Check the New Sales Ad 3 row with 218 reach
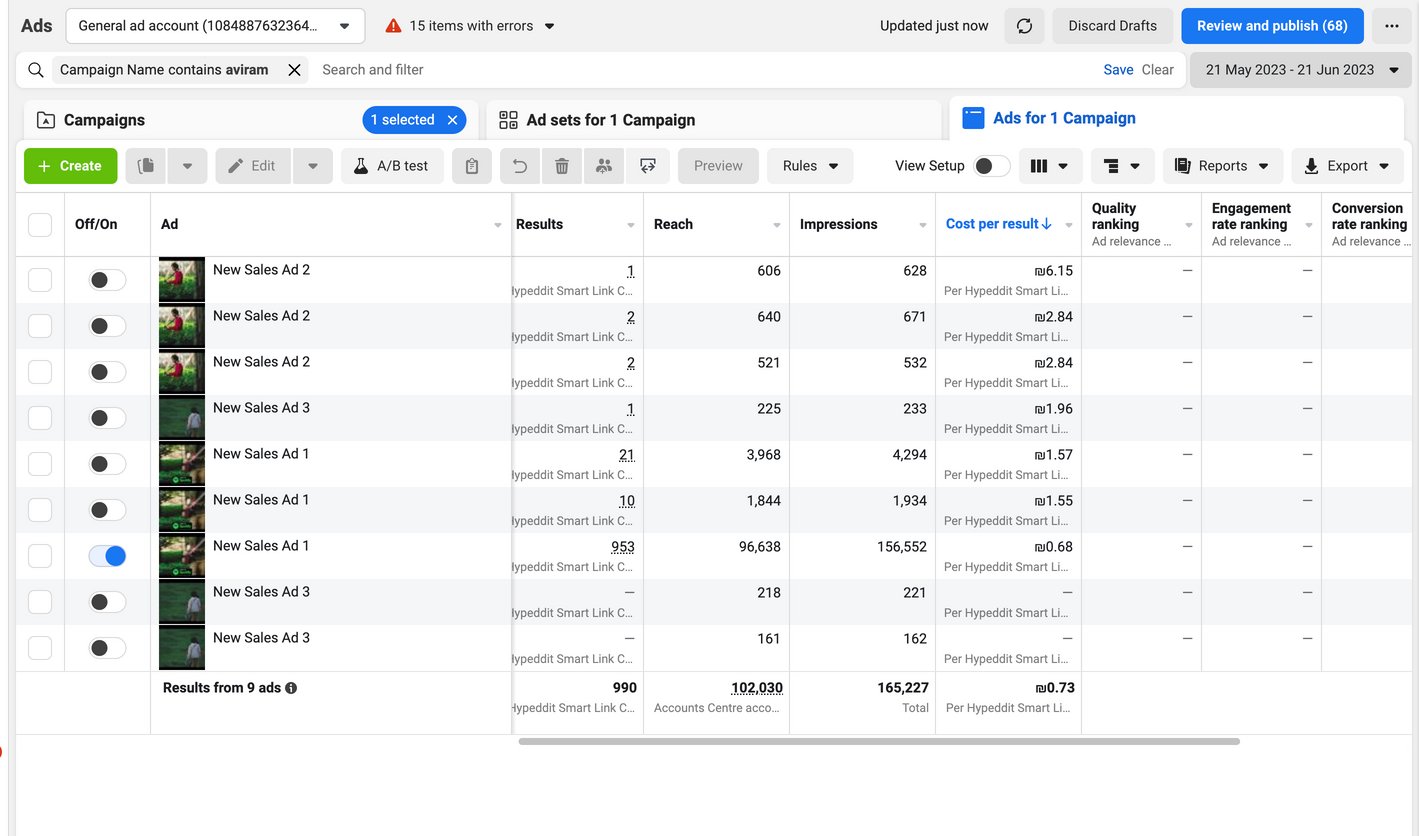Image resolution: width=1419 pixels, height=836 pixels. coord(40,602)
